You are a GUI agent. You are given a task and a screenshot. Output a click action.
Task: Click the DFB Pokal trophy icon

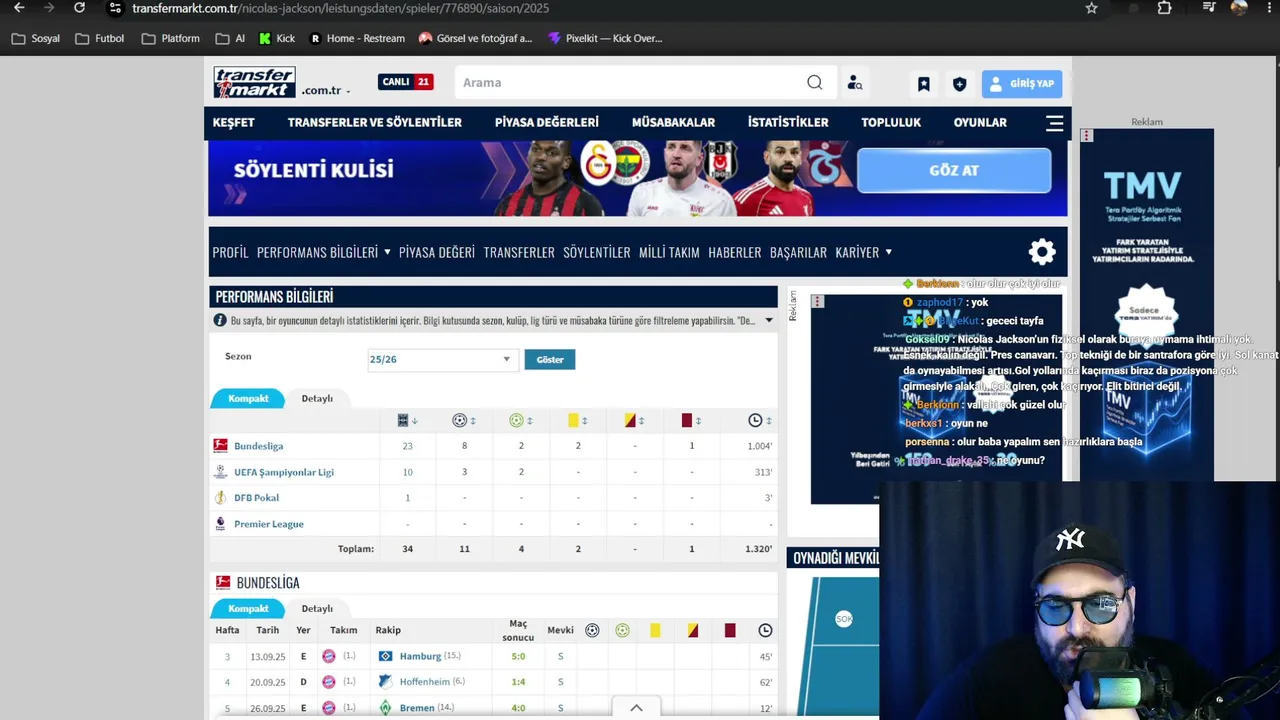[x=221, y=498]
